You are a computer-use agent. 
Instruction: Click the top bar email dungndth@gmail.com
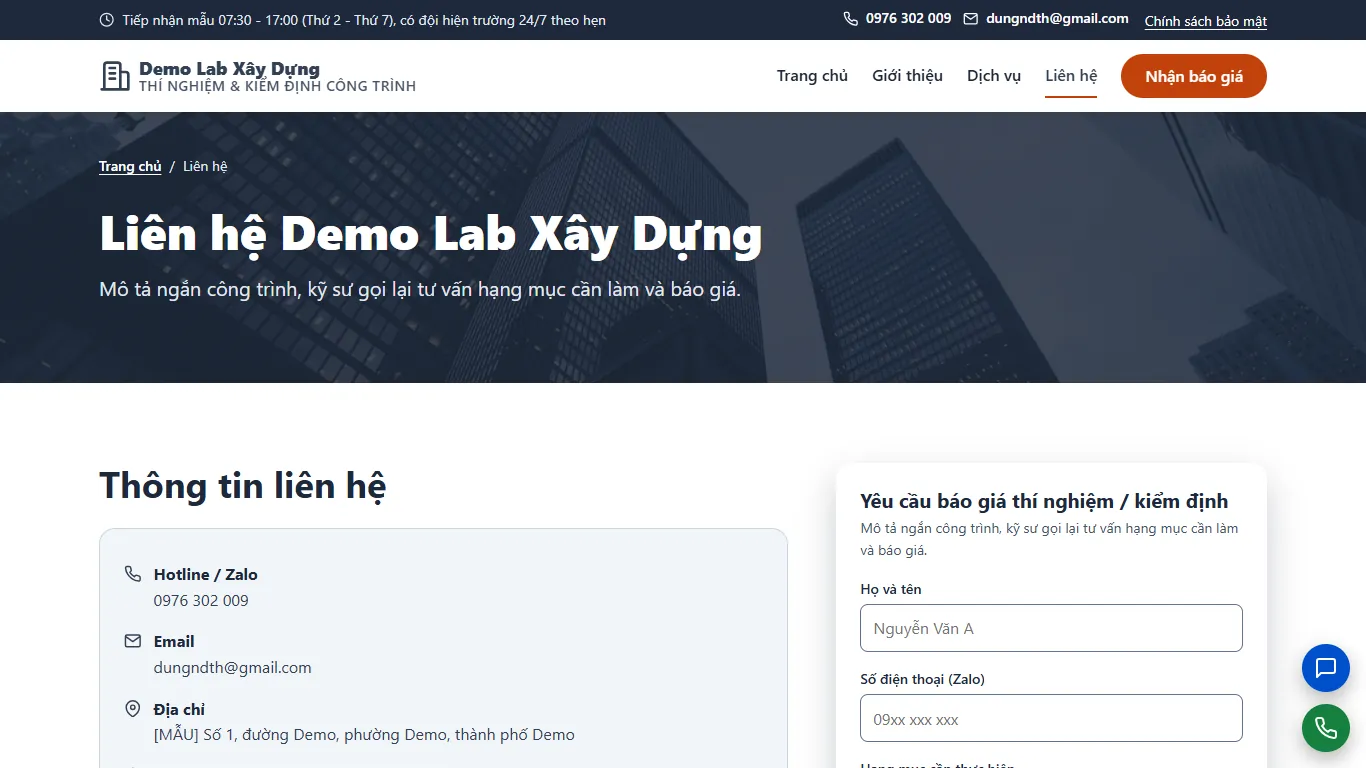[x=1057, y=19]
